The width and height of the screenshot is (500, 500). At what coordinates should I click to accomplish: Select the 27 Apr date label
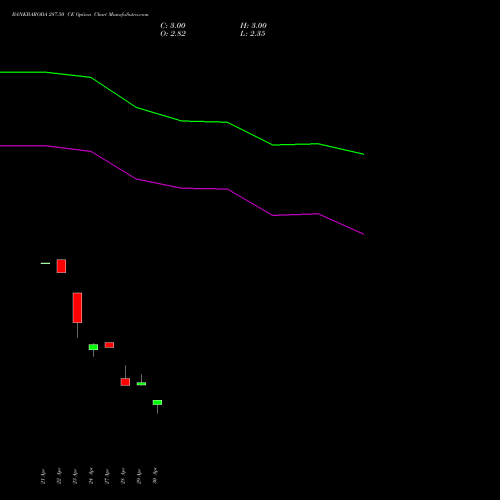coord(107,476)
